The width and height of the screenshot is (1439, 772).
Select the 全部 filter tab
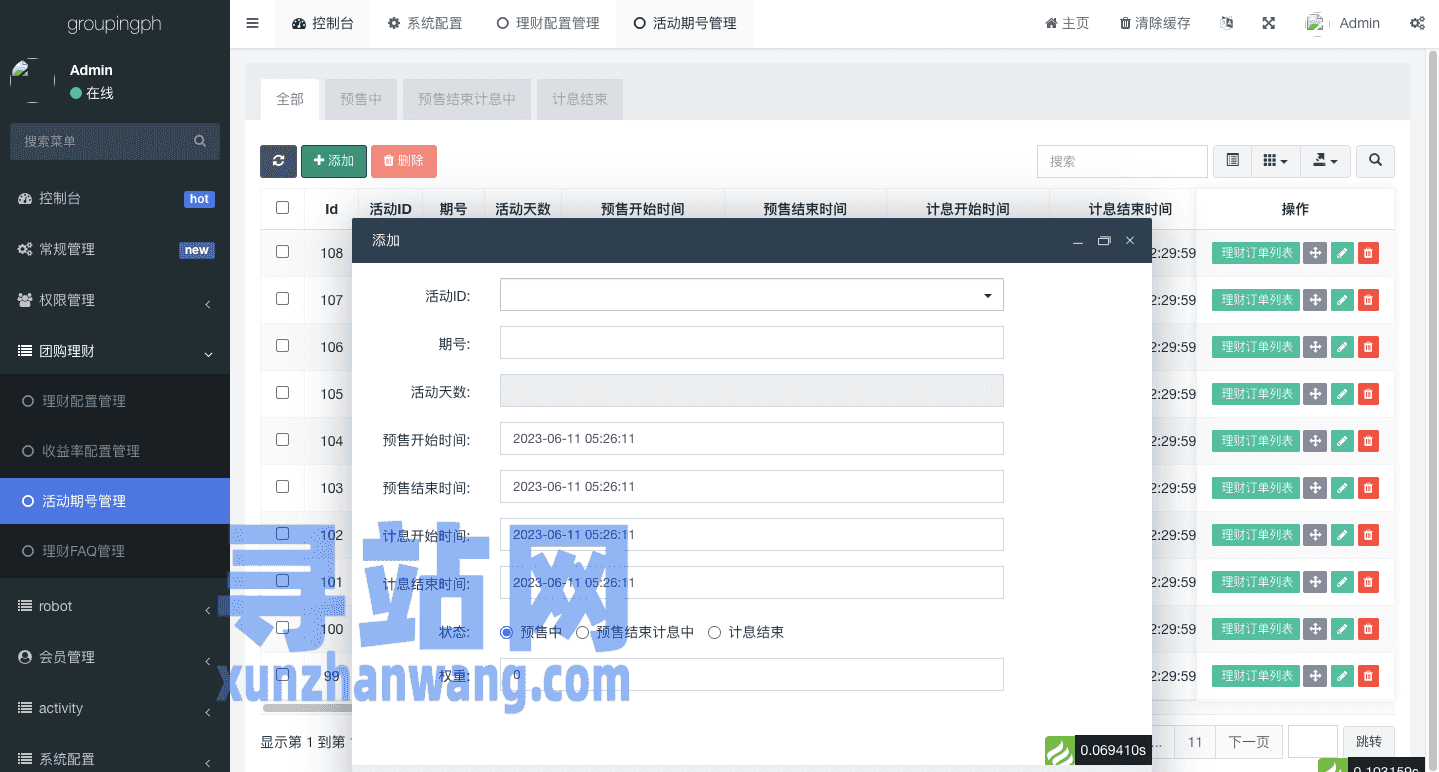click(x=290, y=99)
